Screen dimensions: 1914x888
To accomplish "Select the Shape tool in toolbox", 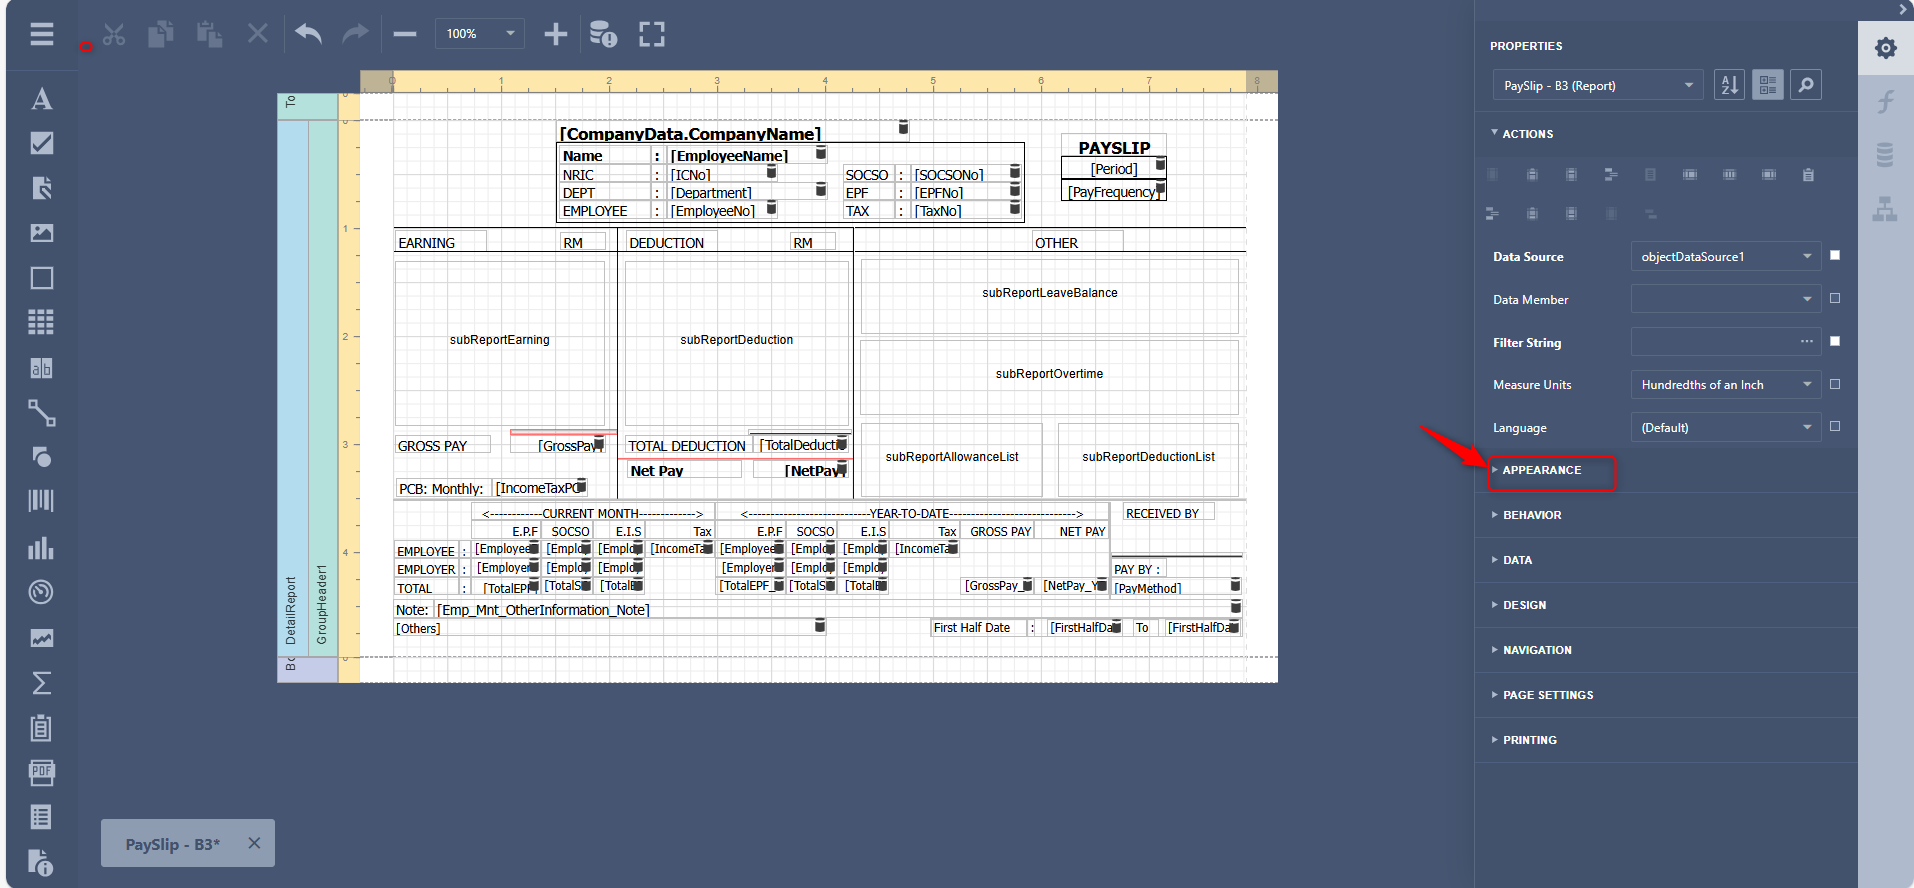I will [41, 457].
